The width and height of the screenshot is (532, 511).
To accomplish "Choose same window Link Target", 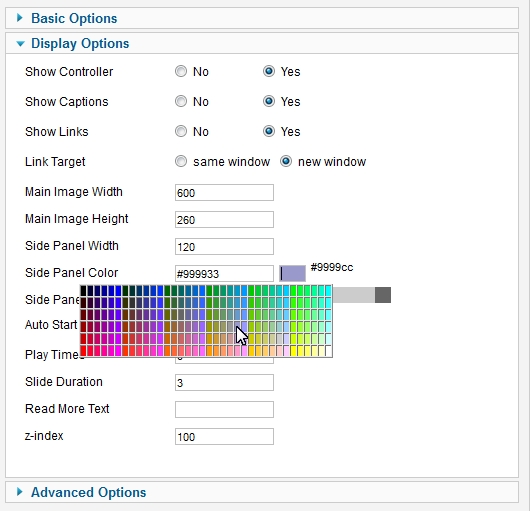I will coord(181,161).
